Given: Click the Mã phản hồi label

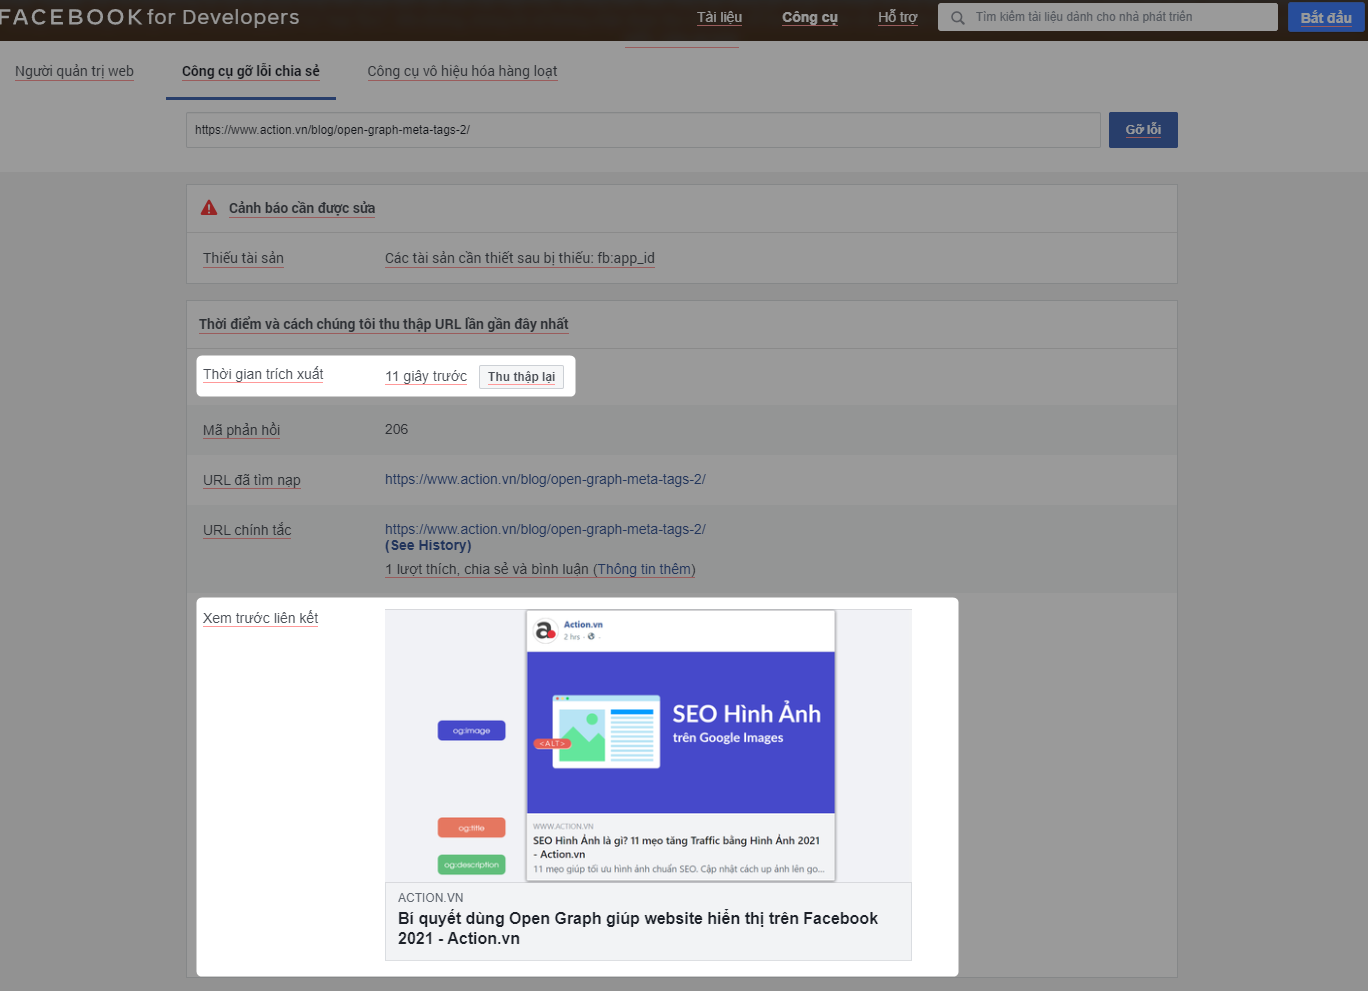Looking at the screenshot, I should pos(241,430).
